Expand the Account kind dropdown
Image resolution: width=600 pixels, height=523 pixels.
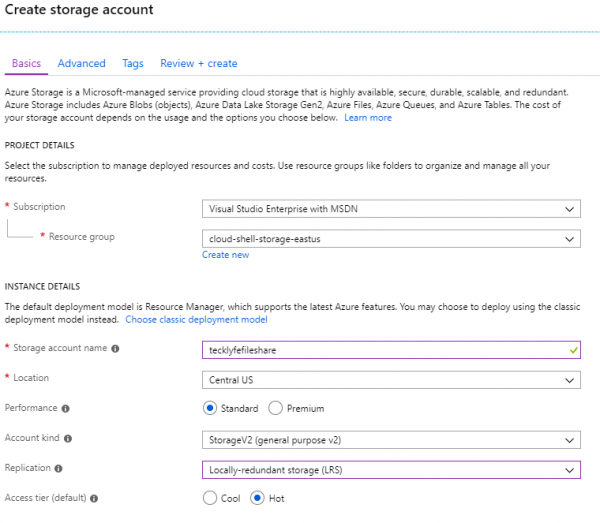[391, 440]
